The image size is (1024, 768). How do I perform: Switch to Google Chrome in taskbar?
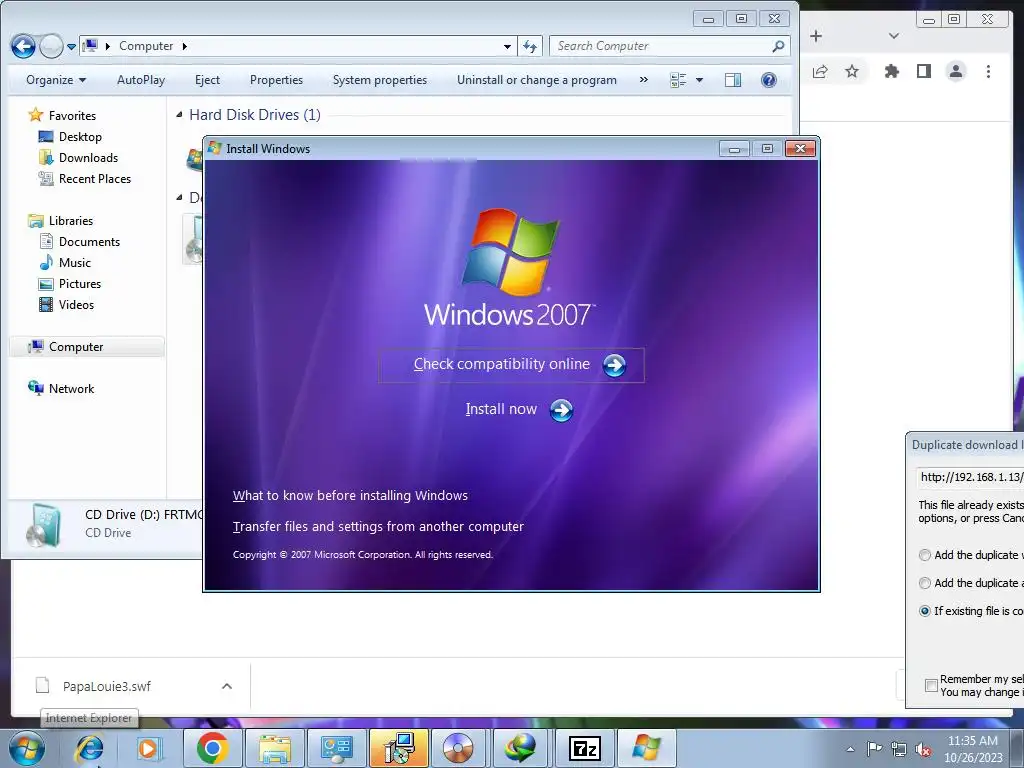212,748
